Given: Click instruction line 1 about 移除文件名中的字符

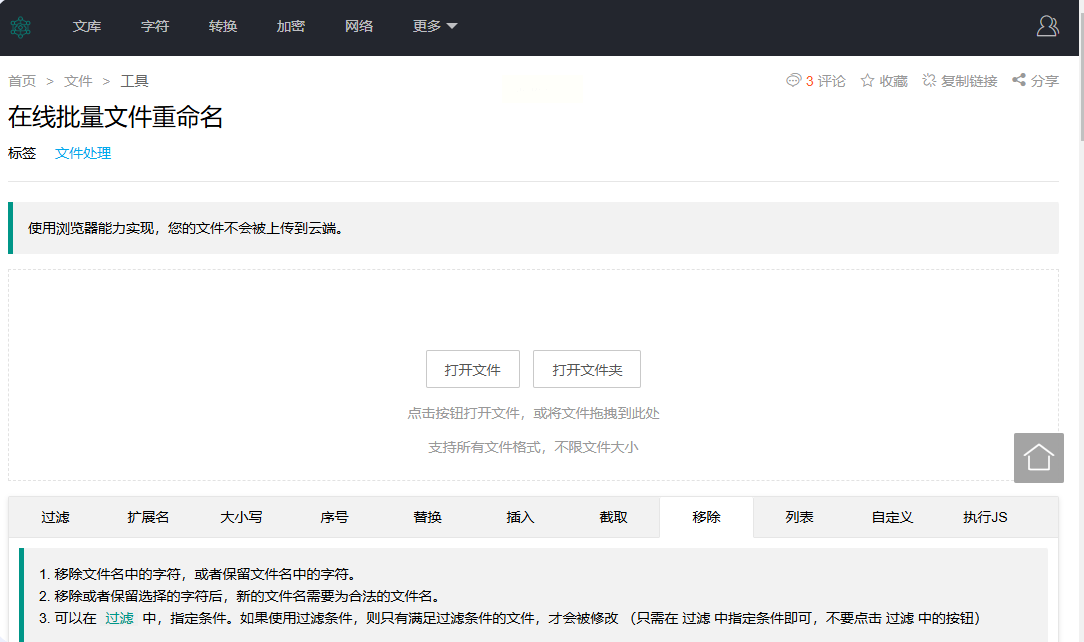Looking at the screenshot, I should point(198,574).
